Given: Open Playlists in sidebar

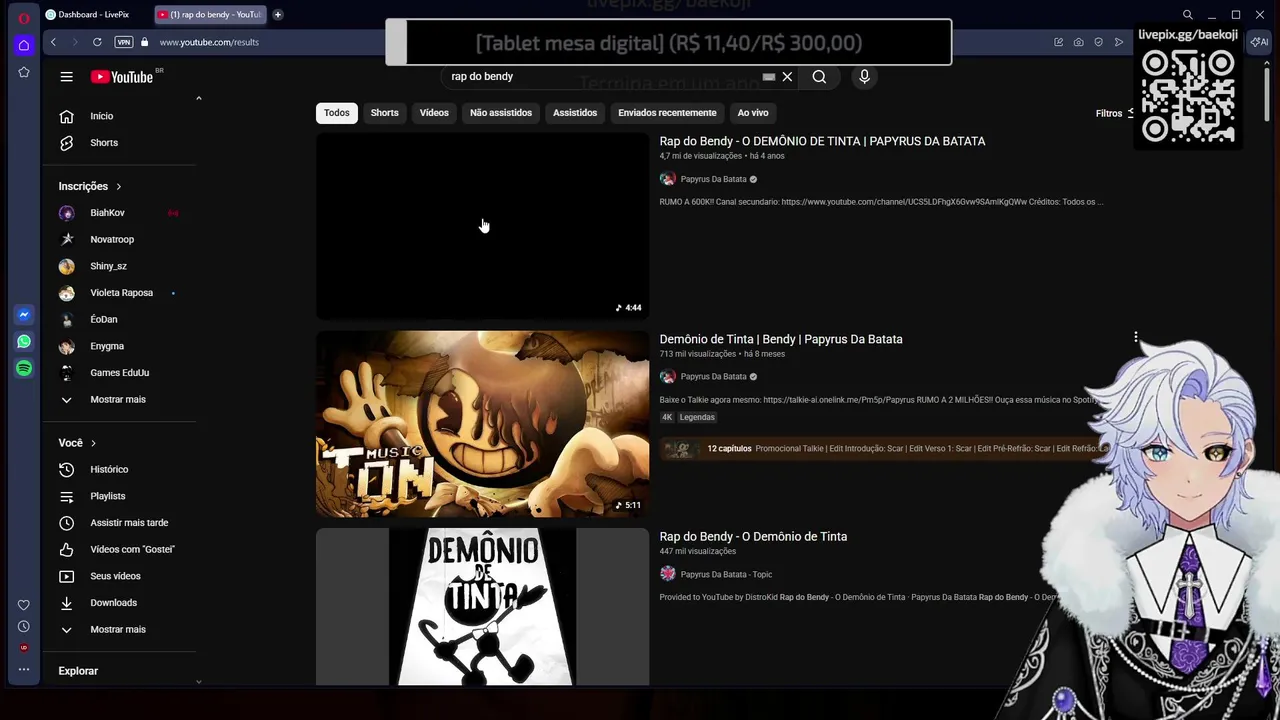Looking at the screenshot, I should [120, 496].
